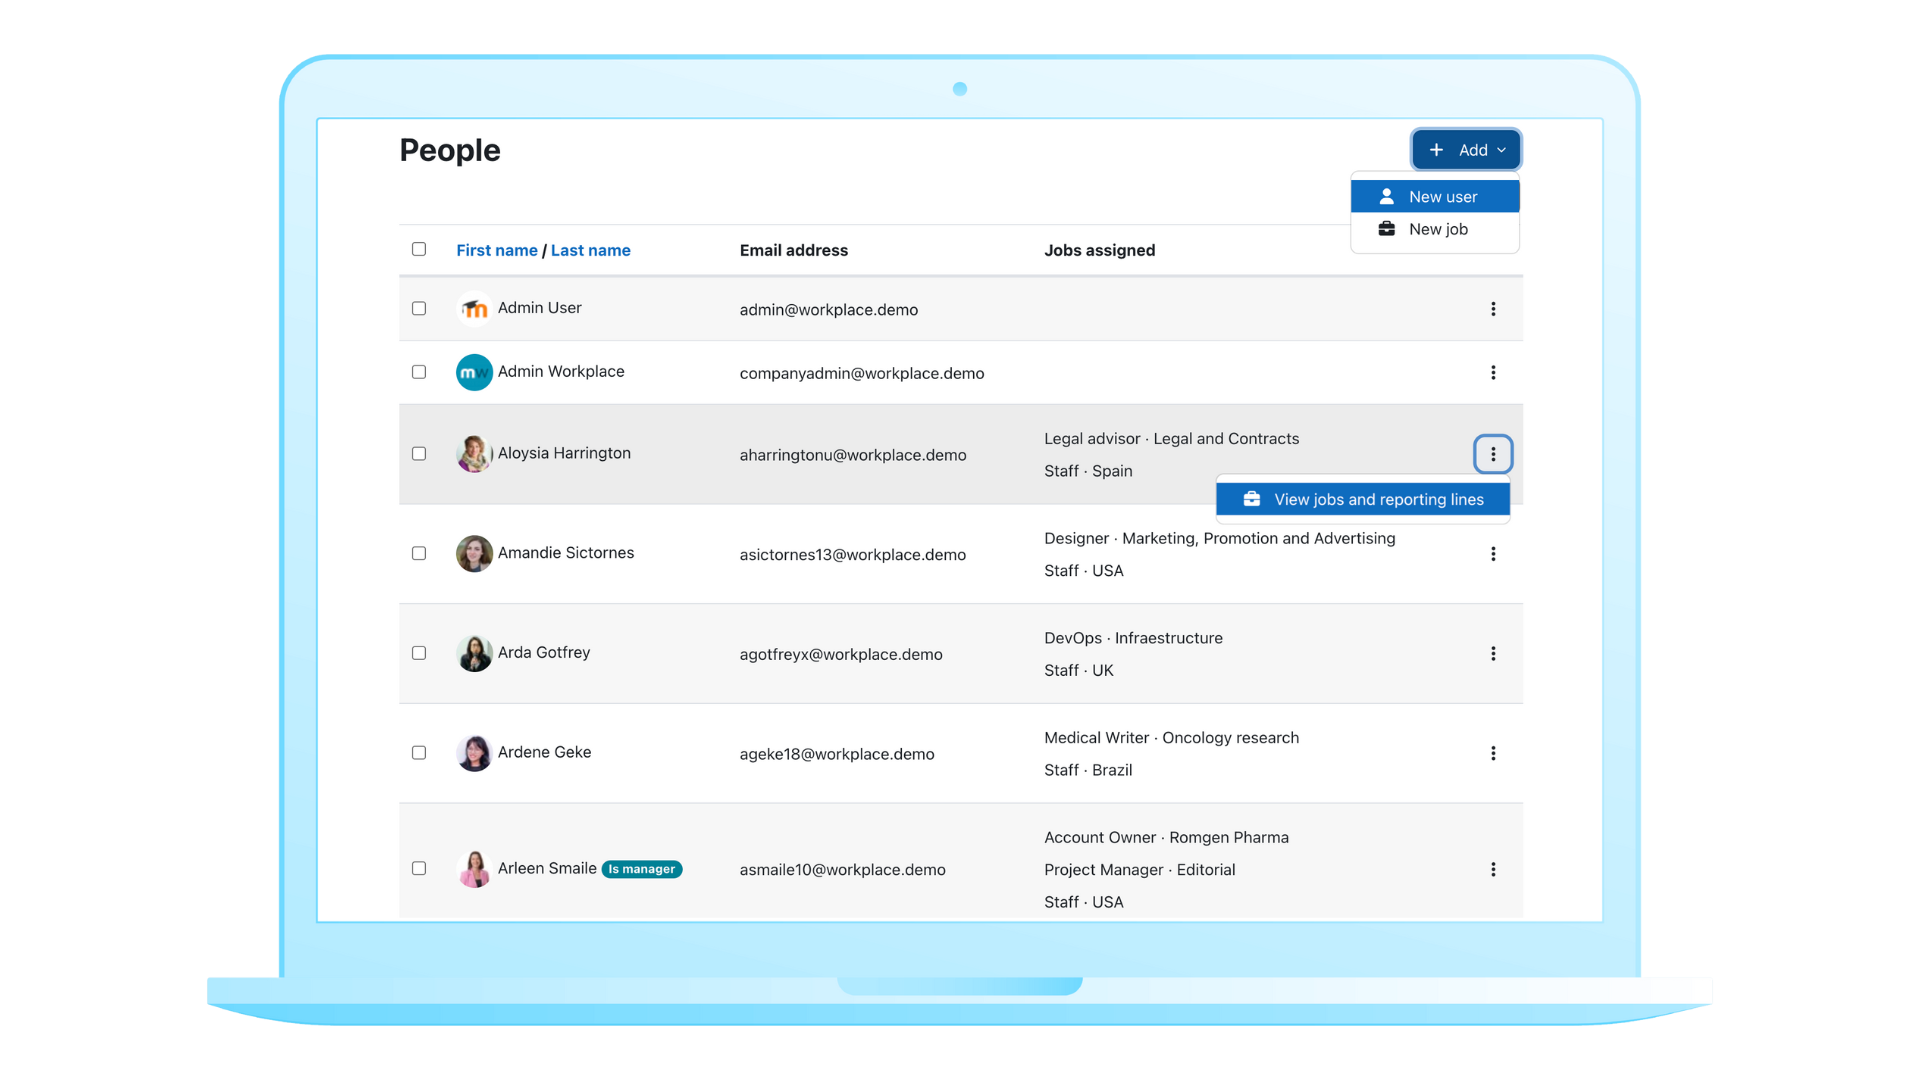1920x1080 pixels.
Task: Open actions menu for Admin Workplace row
Action: (x=1493, y=372)
